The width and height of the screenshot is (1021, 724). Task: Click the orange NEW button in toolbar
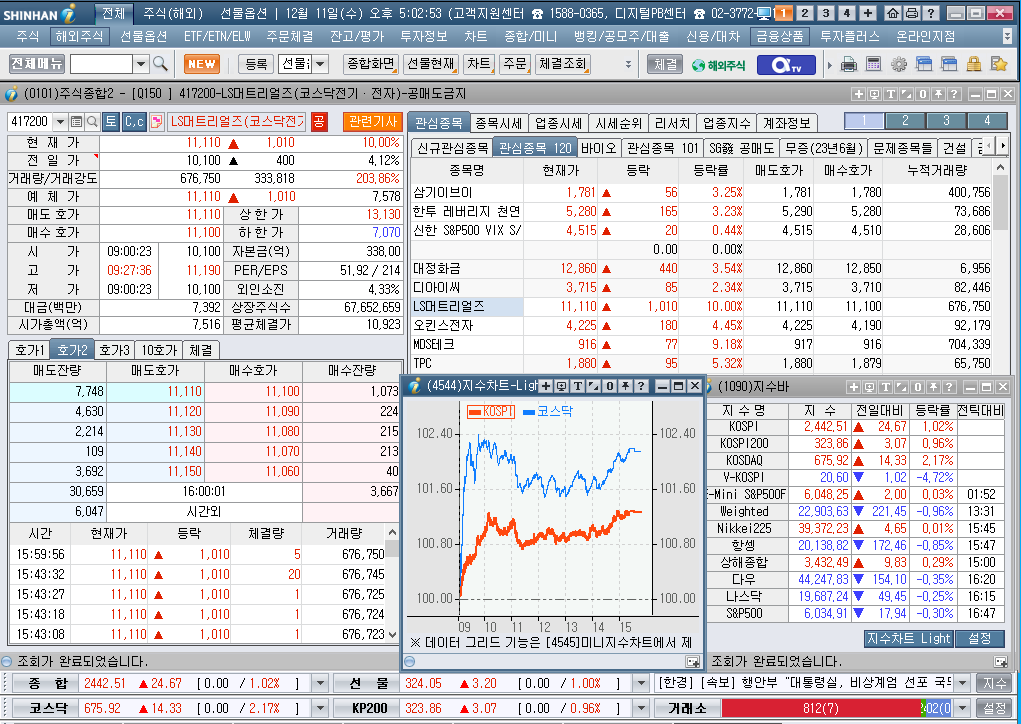click(202, 64)
